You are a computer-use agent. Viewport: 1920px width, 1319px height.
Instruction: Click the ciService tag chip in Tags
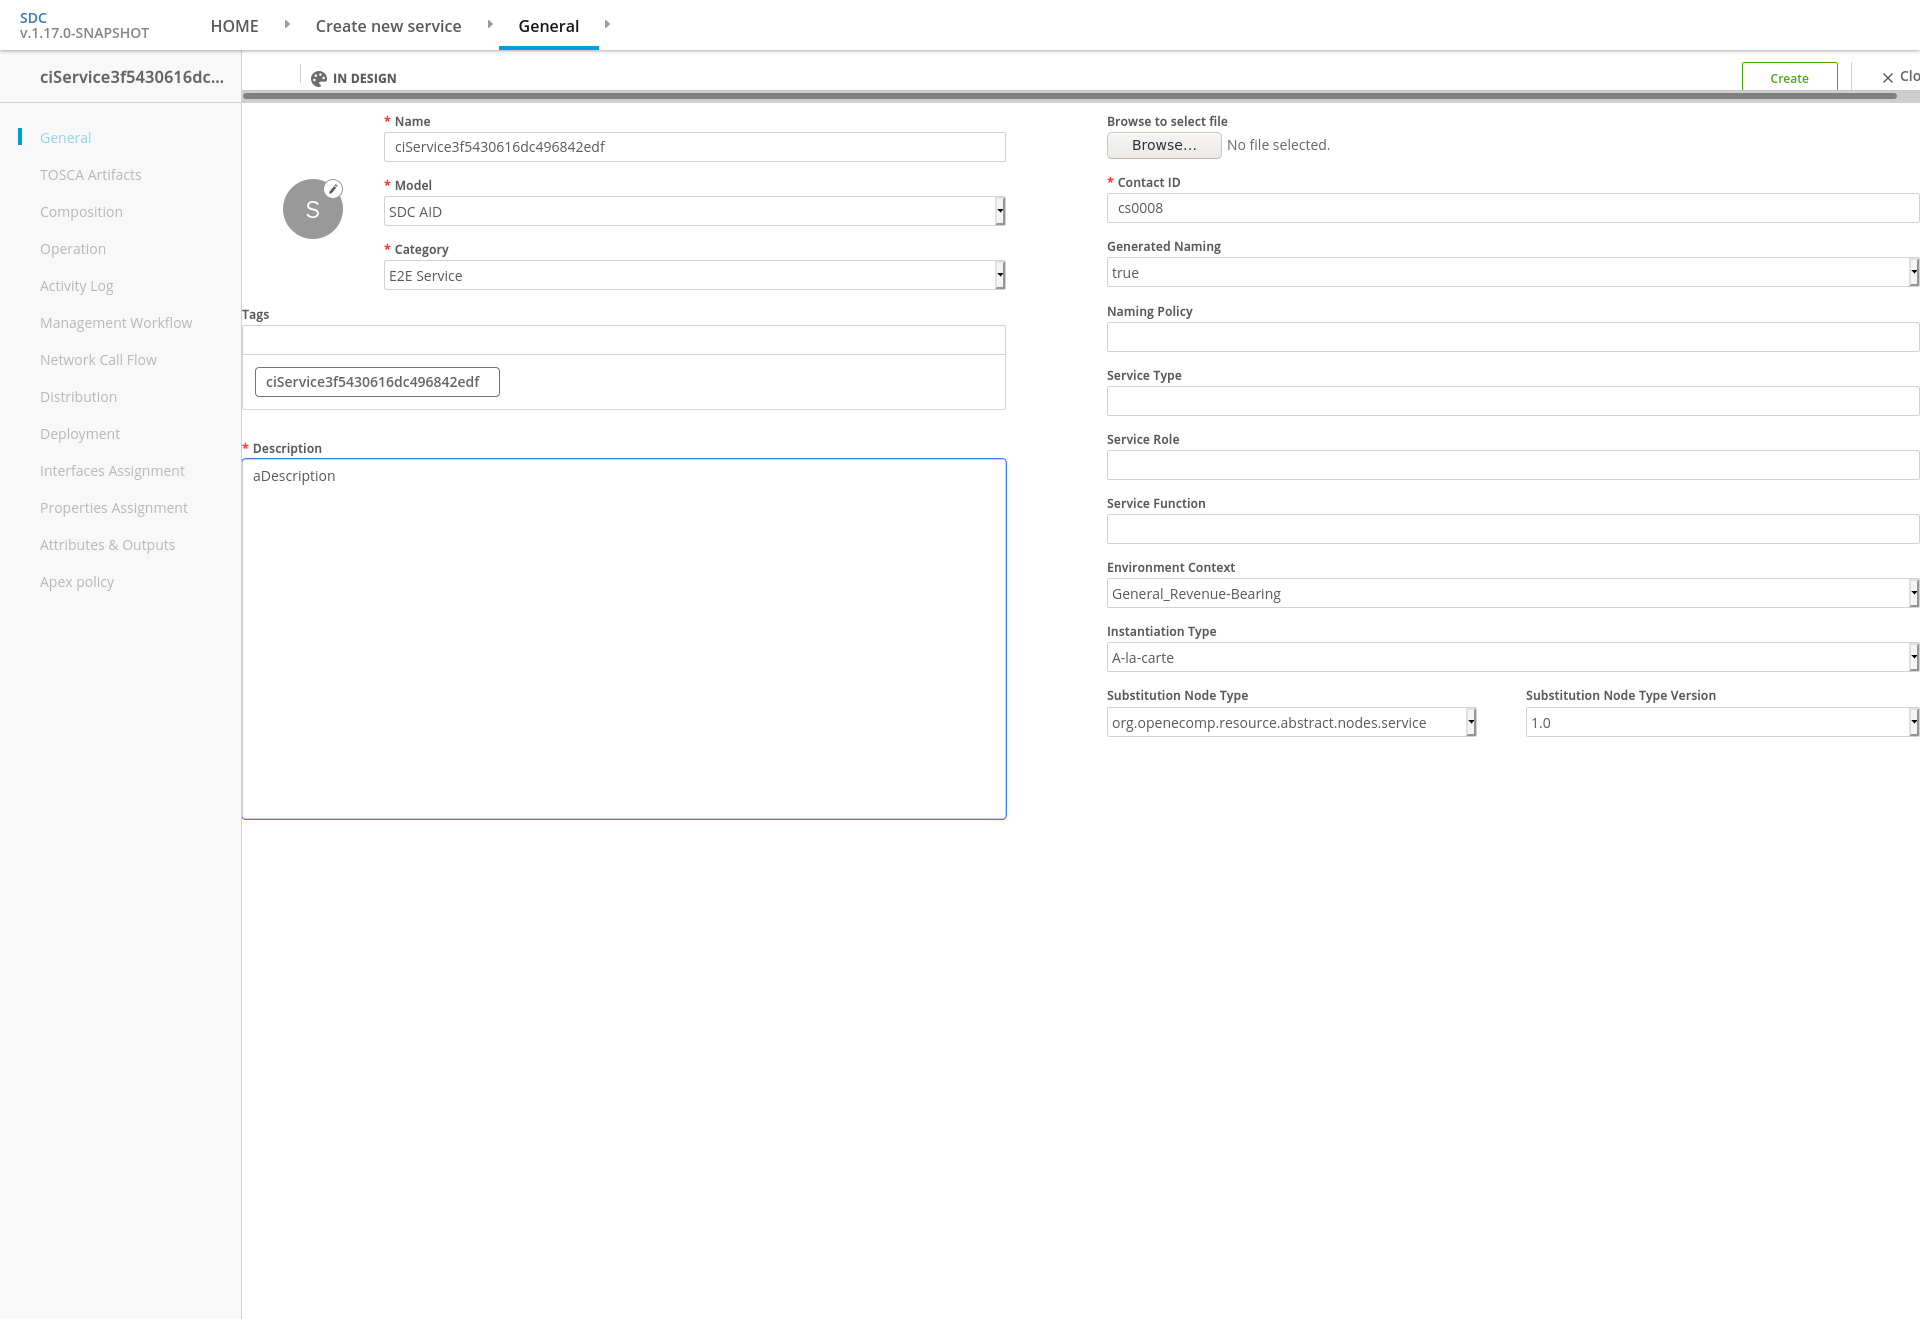pyautogui.click(x=377, y=382)
